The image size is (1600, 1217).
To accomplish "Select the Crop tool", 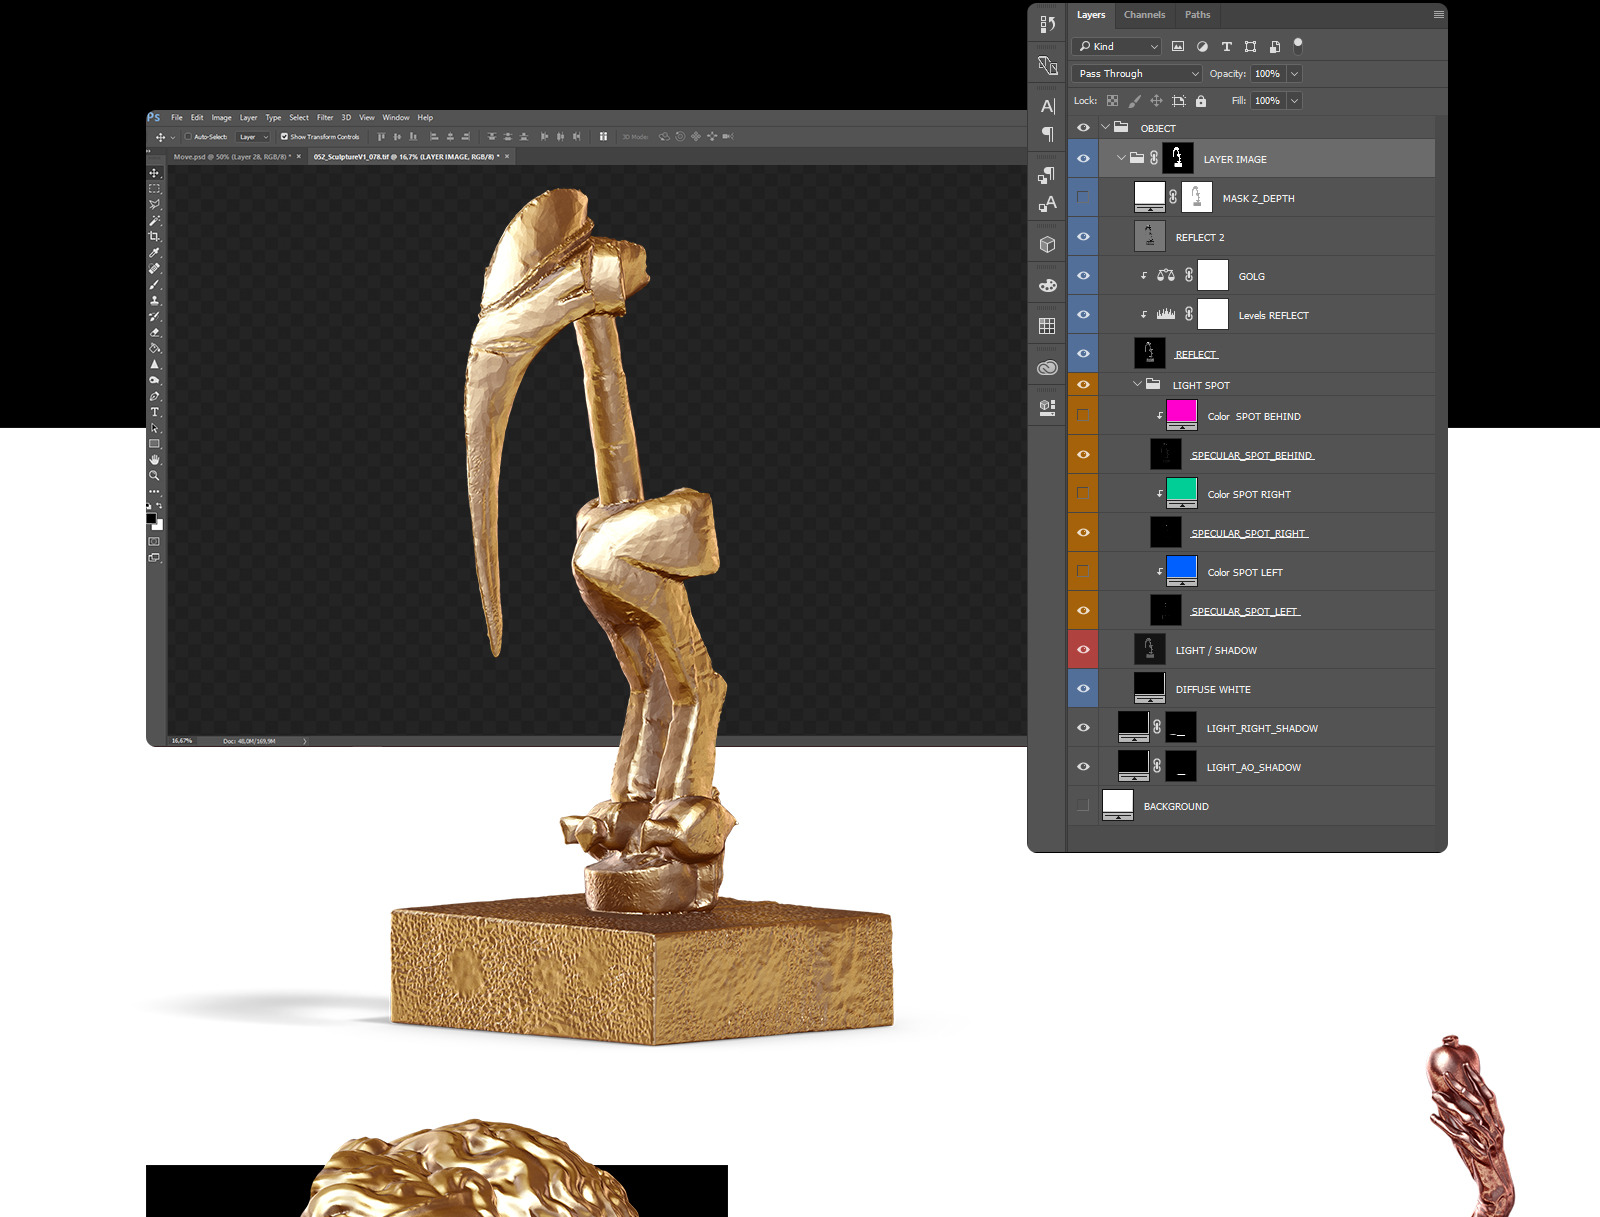I will [154, 237].
